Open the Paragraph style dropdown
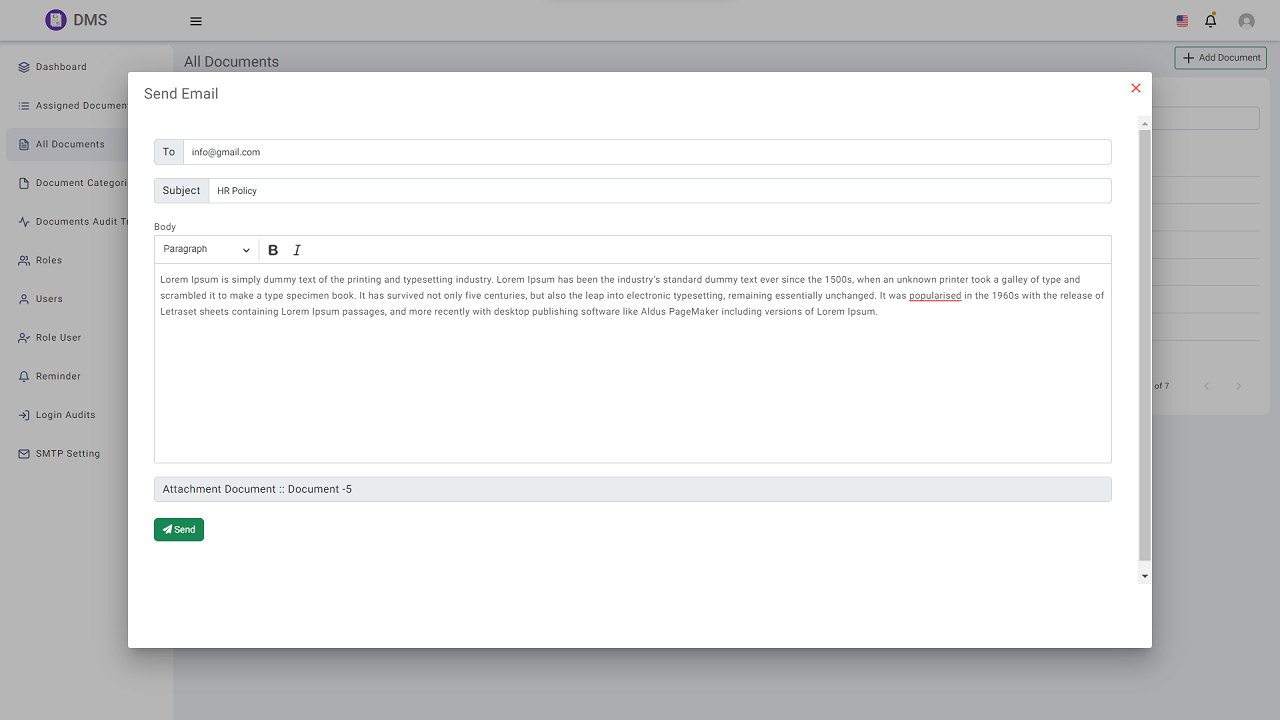Viewport: 1280px width, 720px height. (207, 250)
